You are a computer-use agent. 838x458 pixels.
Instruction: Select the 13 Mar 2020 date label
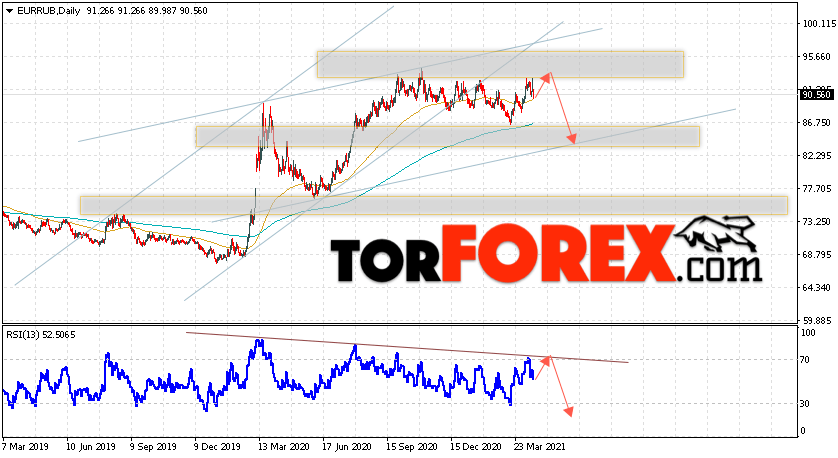click(x=283, y=446)
